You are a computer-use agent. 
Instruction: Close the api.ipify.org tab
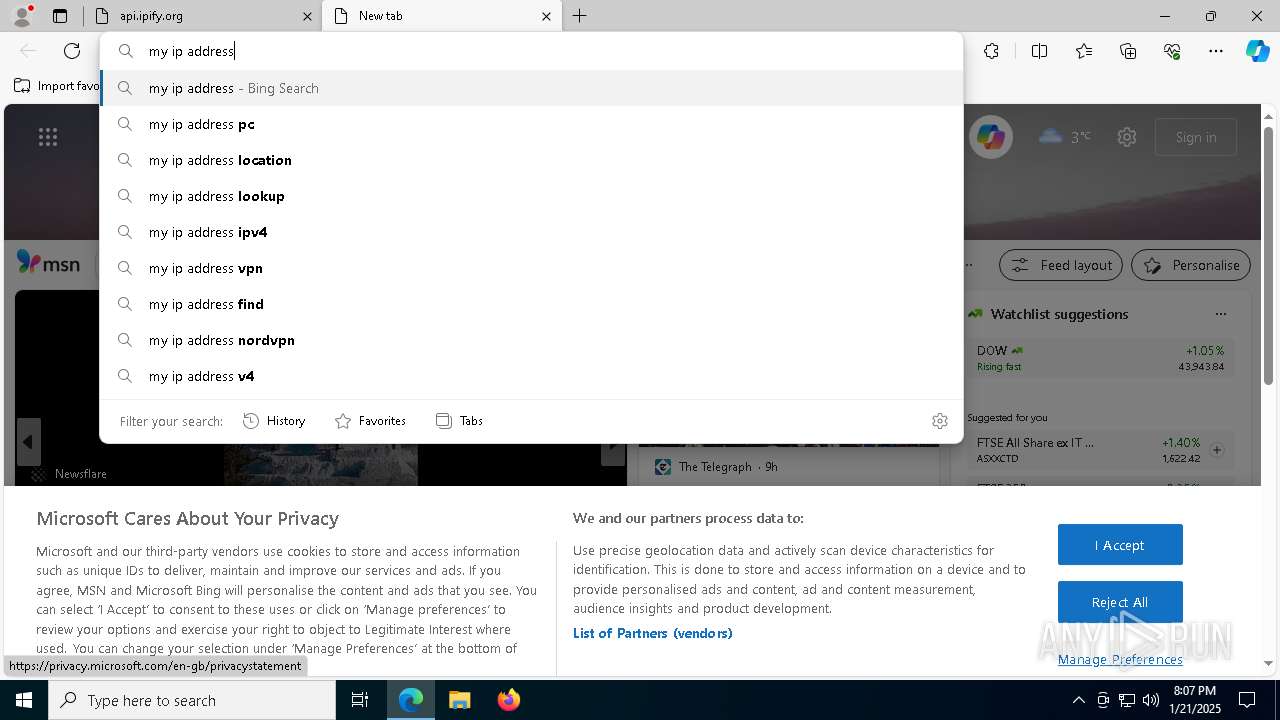(307, 16)
